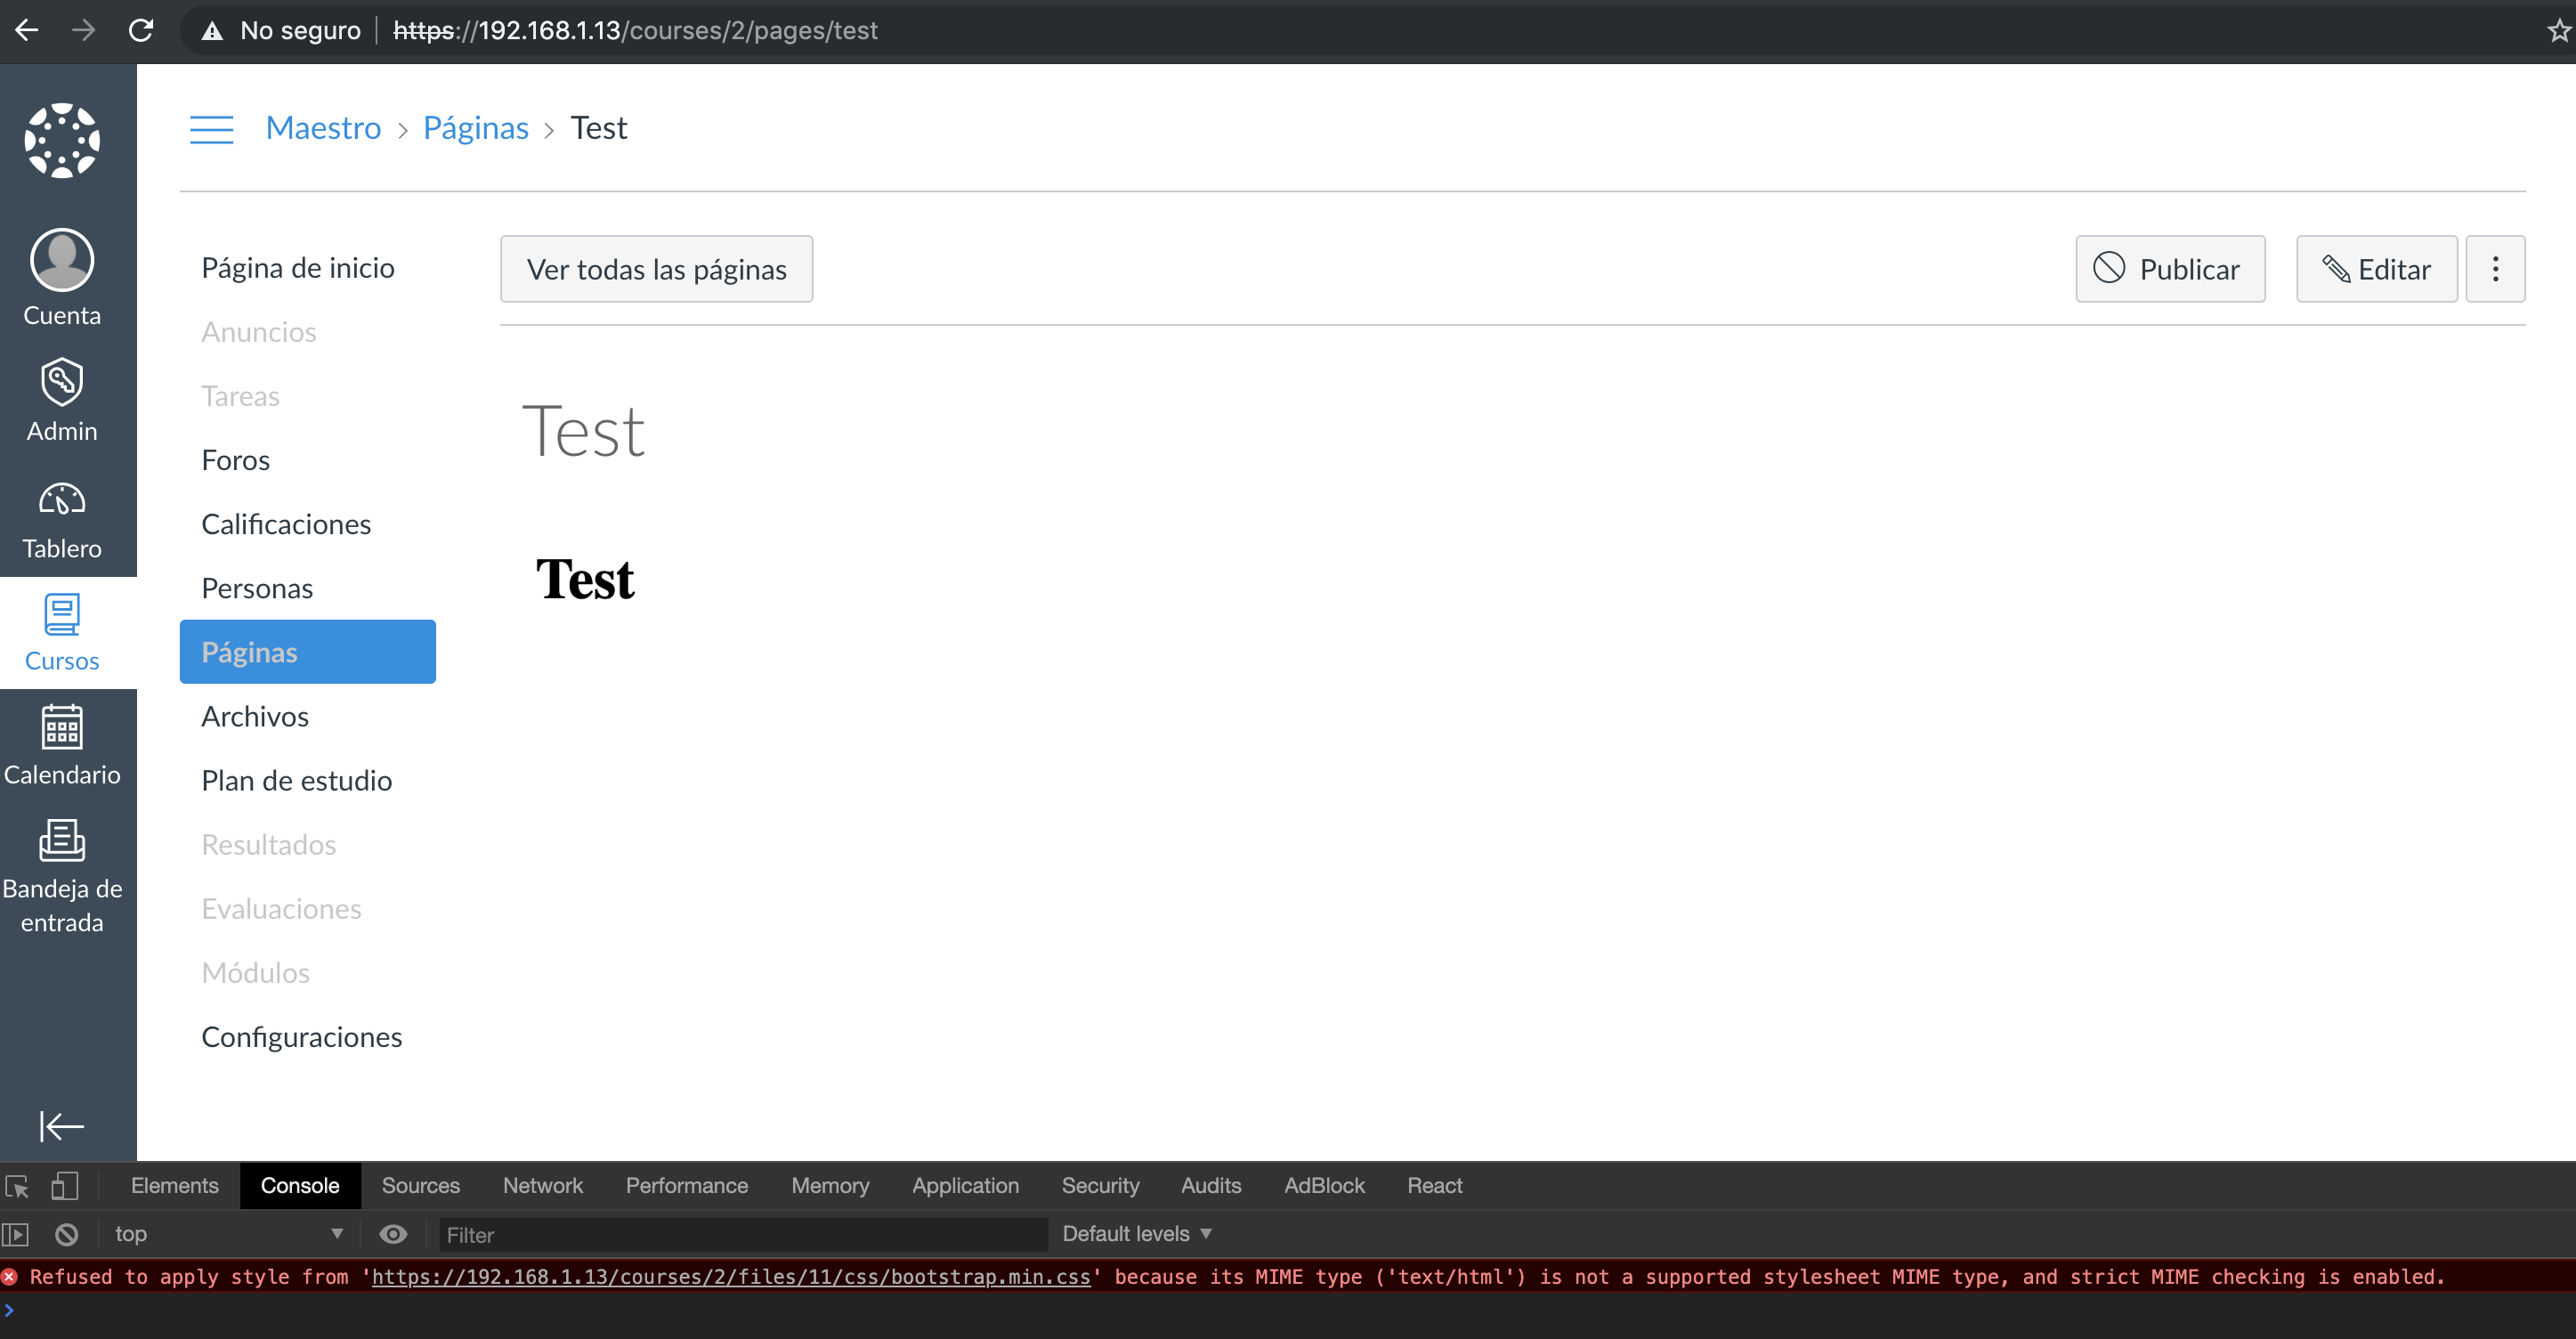Open the hamburger course menu

[x=211, y=129]
